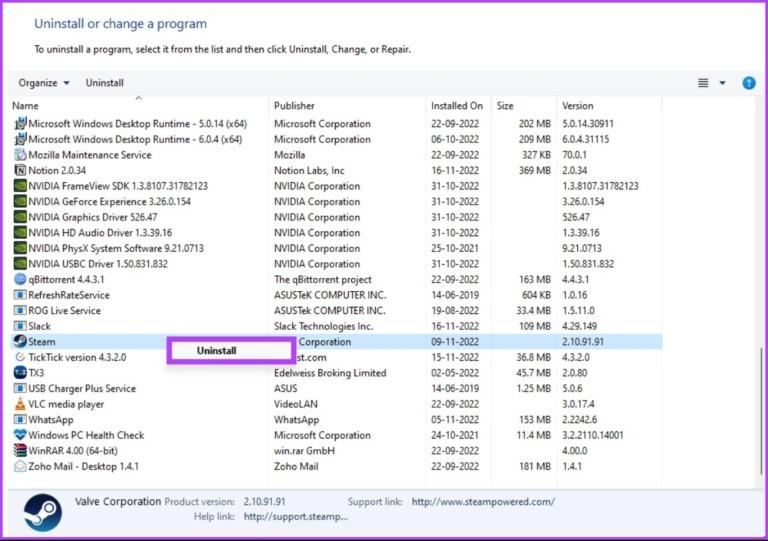This screenshot has height=541, width=768.
Task: Select Zoho Mail - Desktop 1.4.1
Action: pyautogui.click(x=83, y=466)
